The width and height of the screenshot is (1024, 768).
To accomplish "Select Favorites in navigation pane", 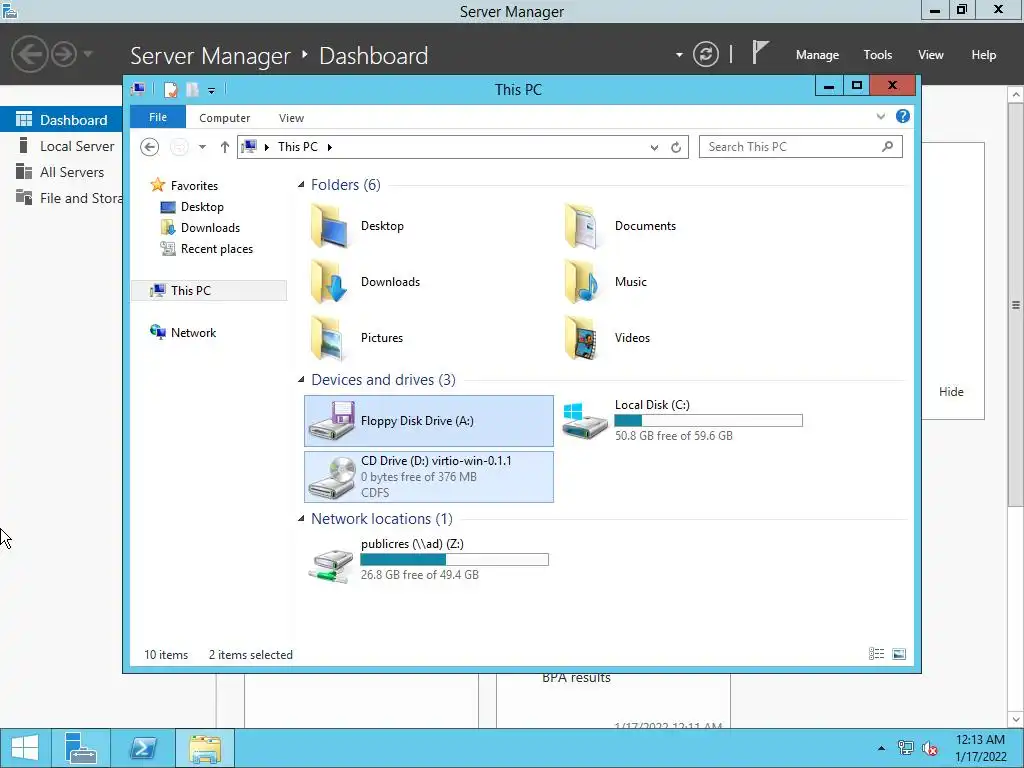I will (194, 185).
